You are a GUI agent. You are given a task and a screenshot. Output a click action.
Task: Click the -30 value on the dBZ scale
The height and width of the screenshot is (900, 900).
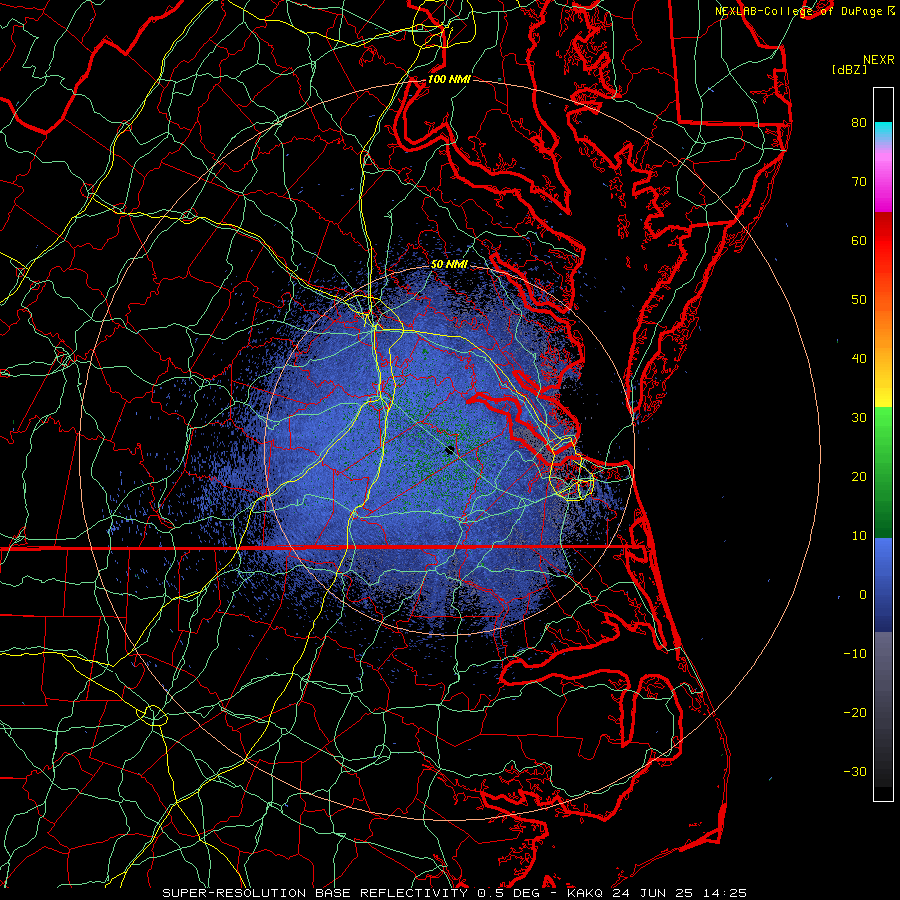[855, 771]
